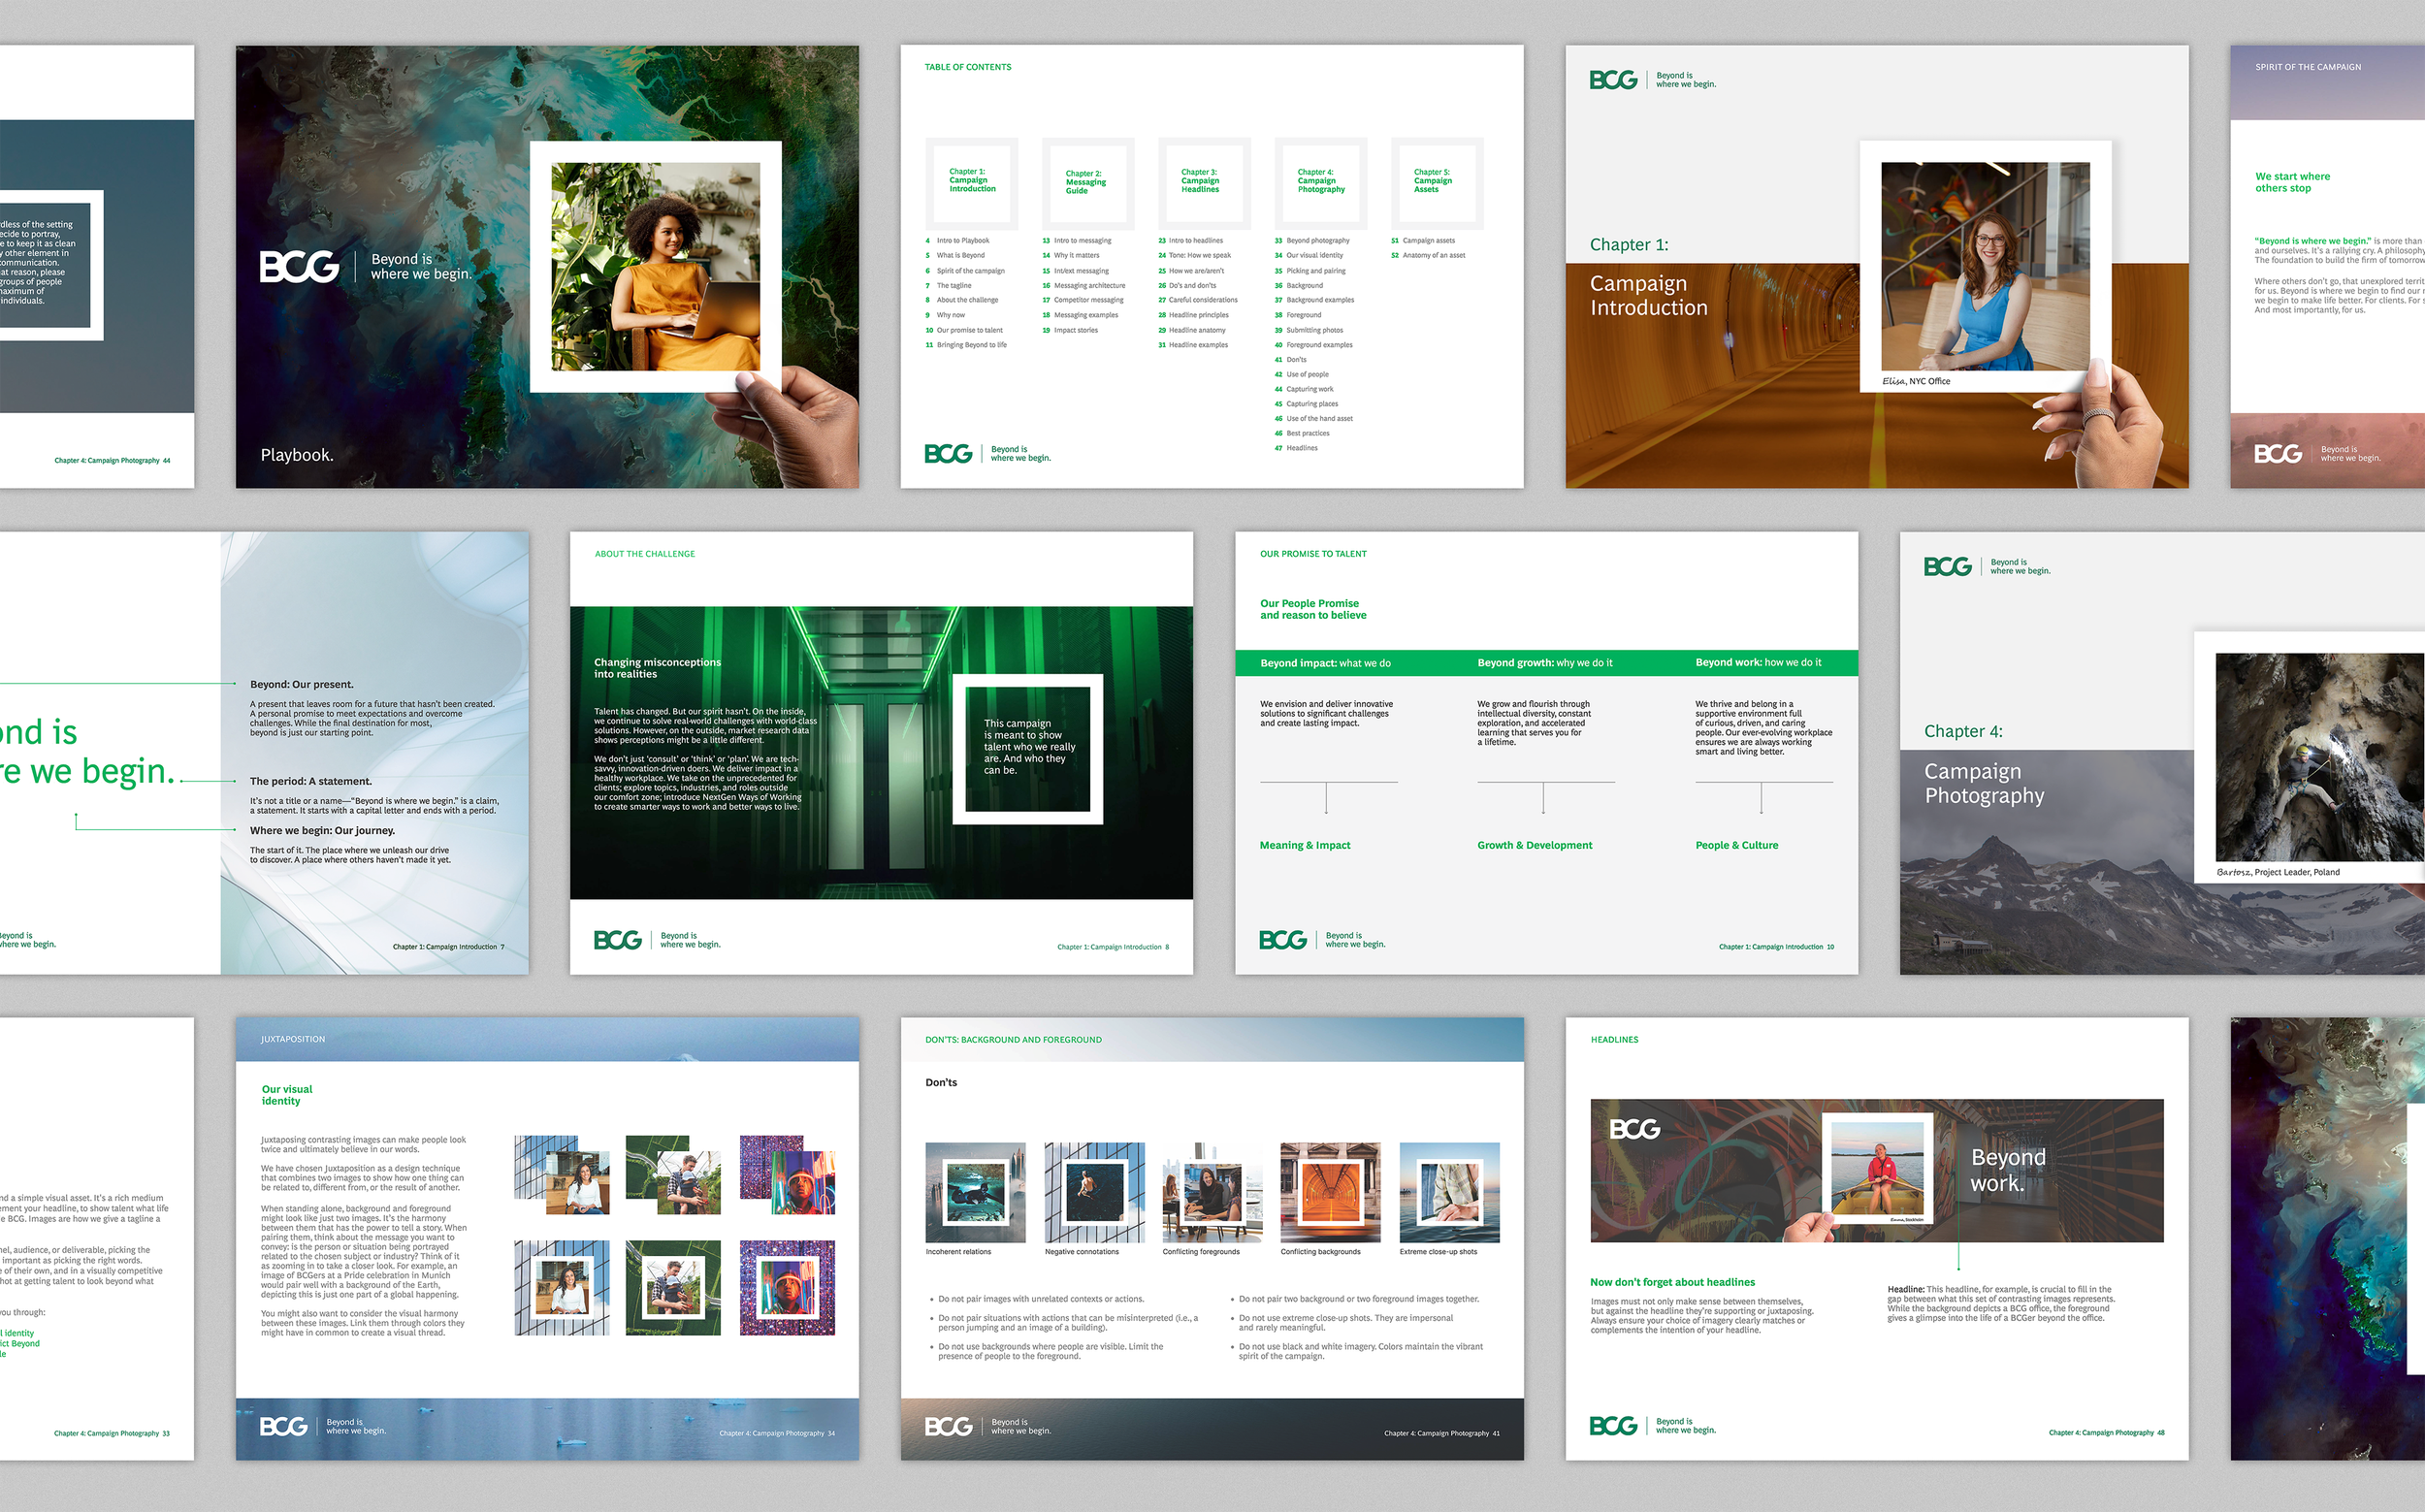Click Elisa's NYC Office portrait photo
This screenshot has height=1512, width=2425.
(x=1984, y=267)
